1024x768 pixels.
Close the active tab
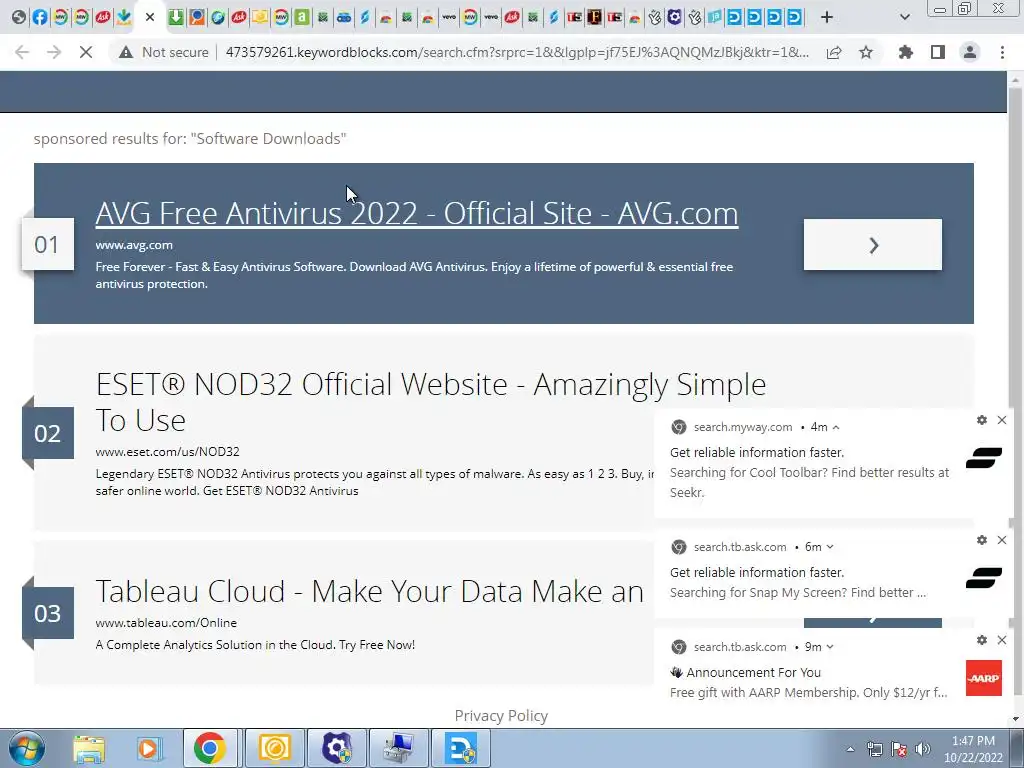pos(150,18)
